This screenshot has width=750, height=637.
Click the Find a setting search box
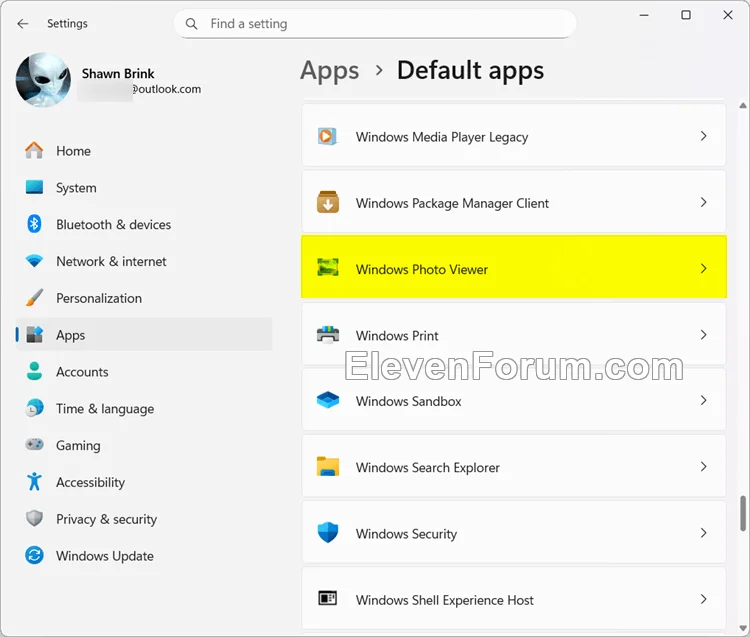click(375, 23)
